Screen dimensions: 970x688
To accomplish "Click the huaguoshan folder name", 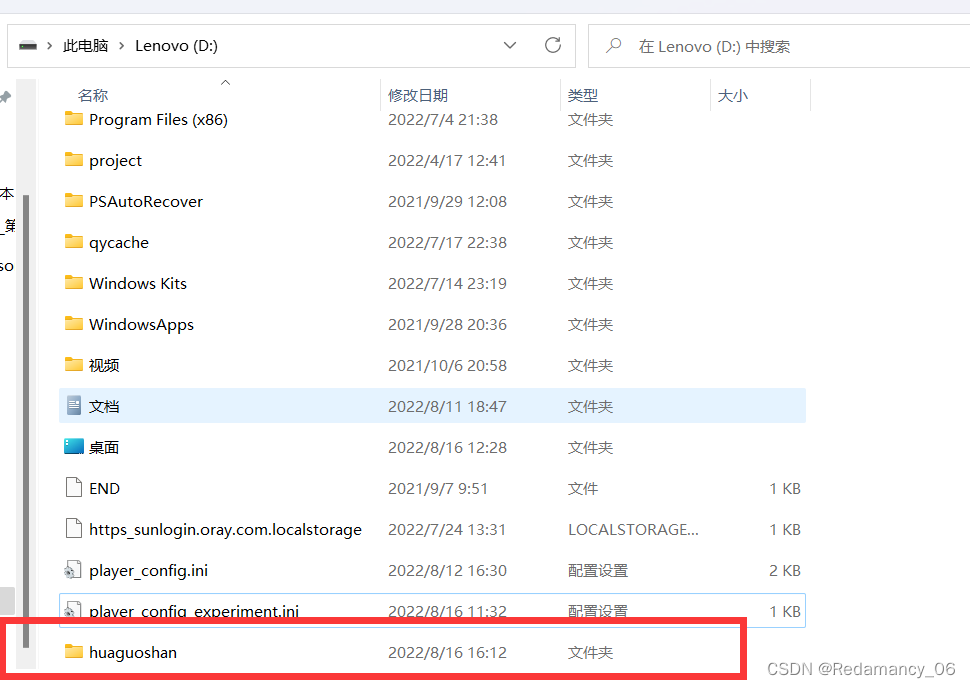I will [133, 653].
